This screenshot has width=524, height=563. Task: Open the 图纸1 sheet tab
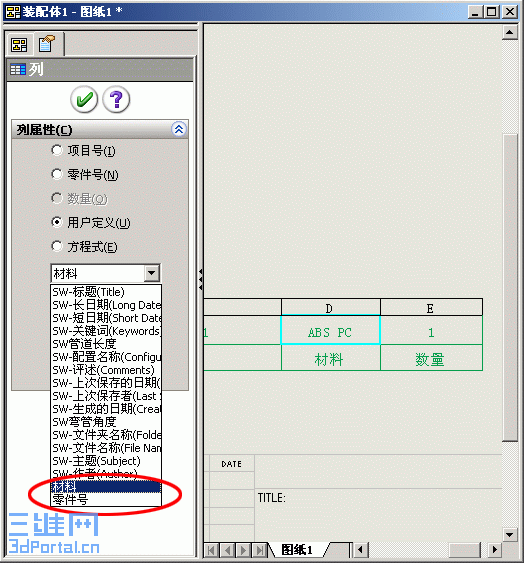297,549
